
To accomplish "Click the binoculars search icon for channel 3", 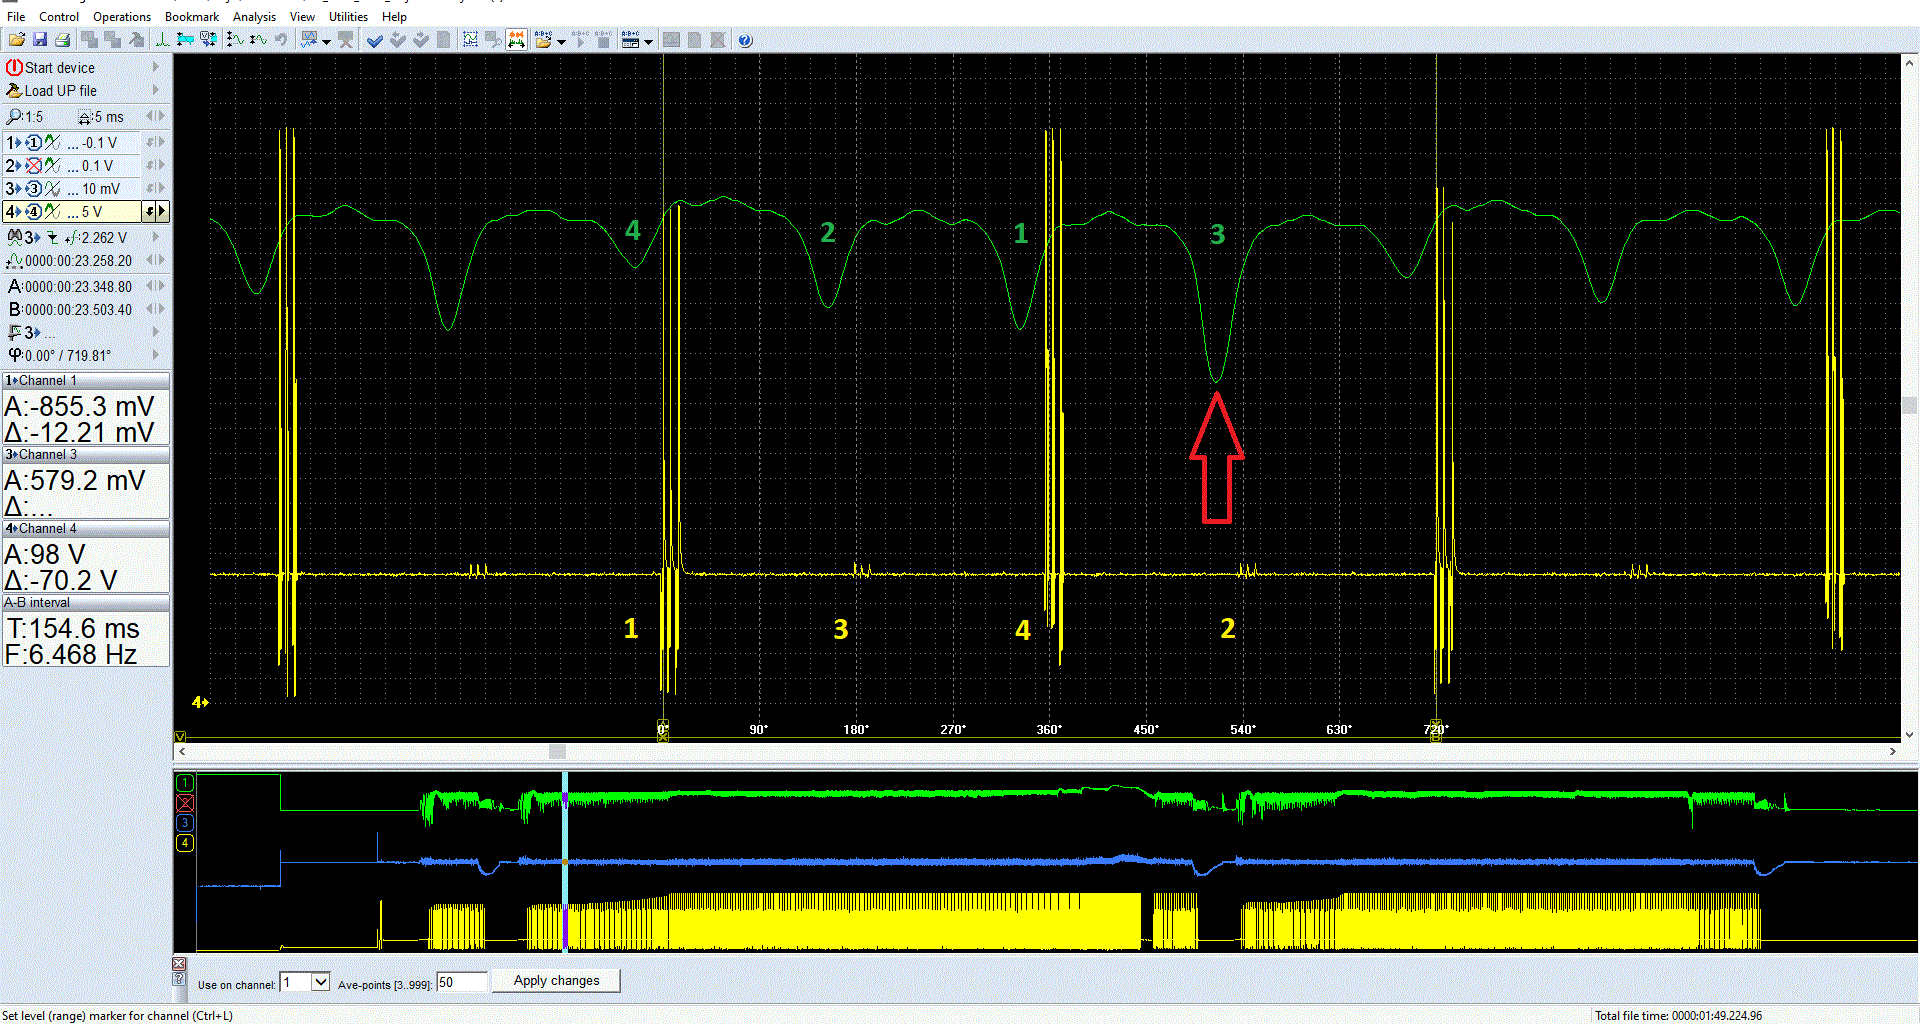I will point(14,238).
